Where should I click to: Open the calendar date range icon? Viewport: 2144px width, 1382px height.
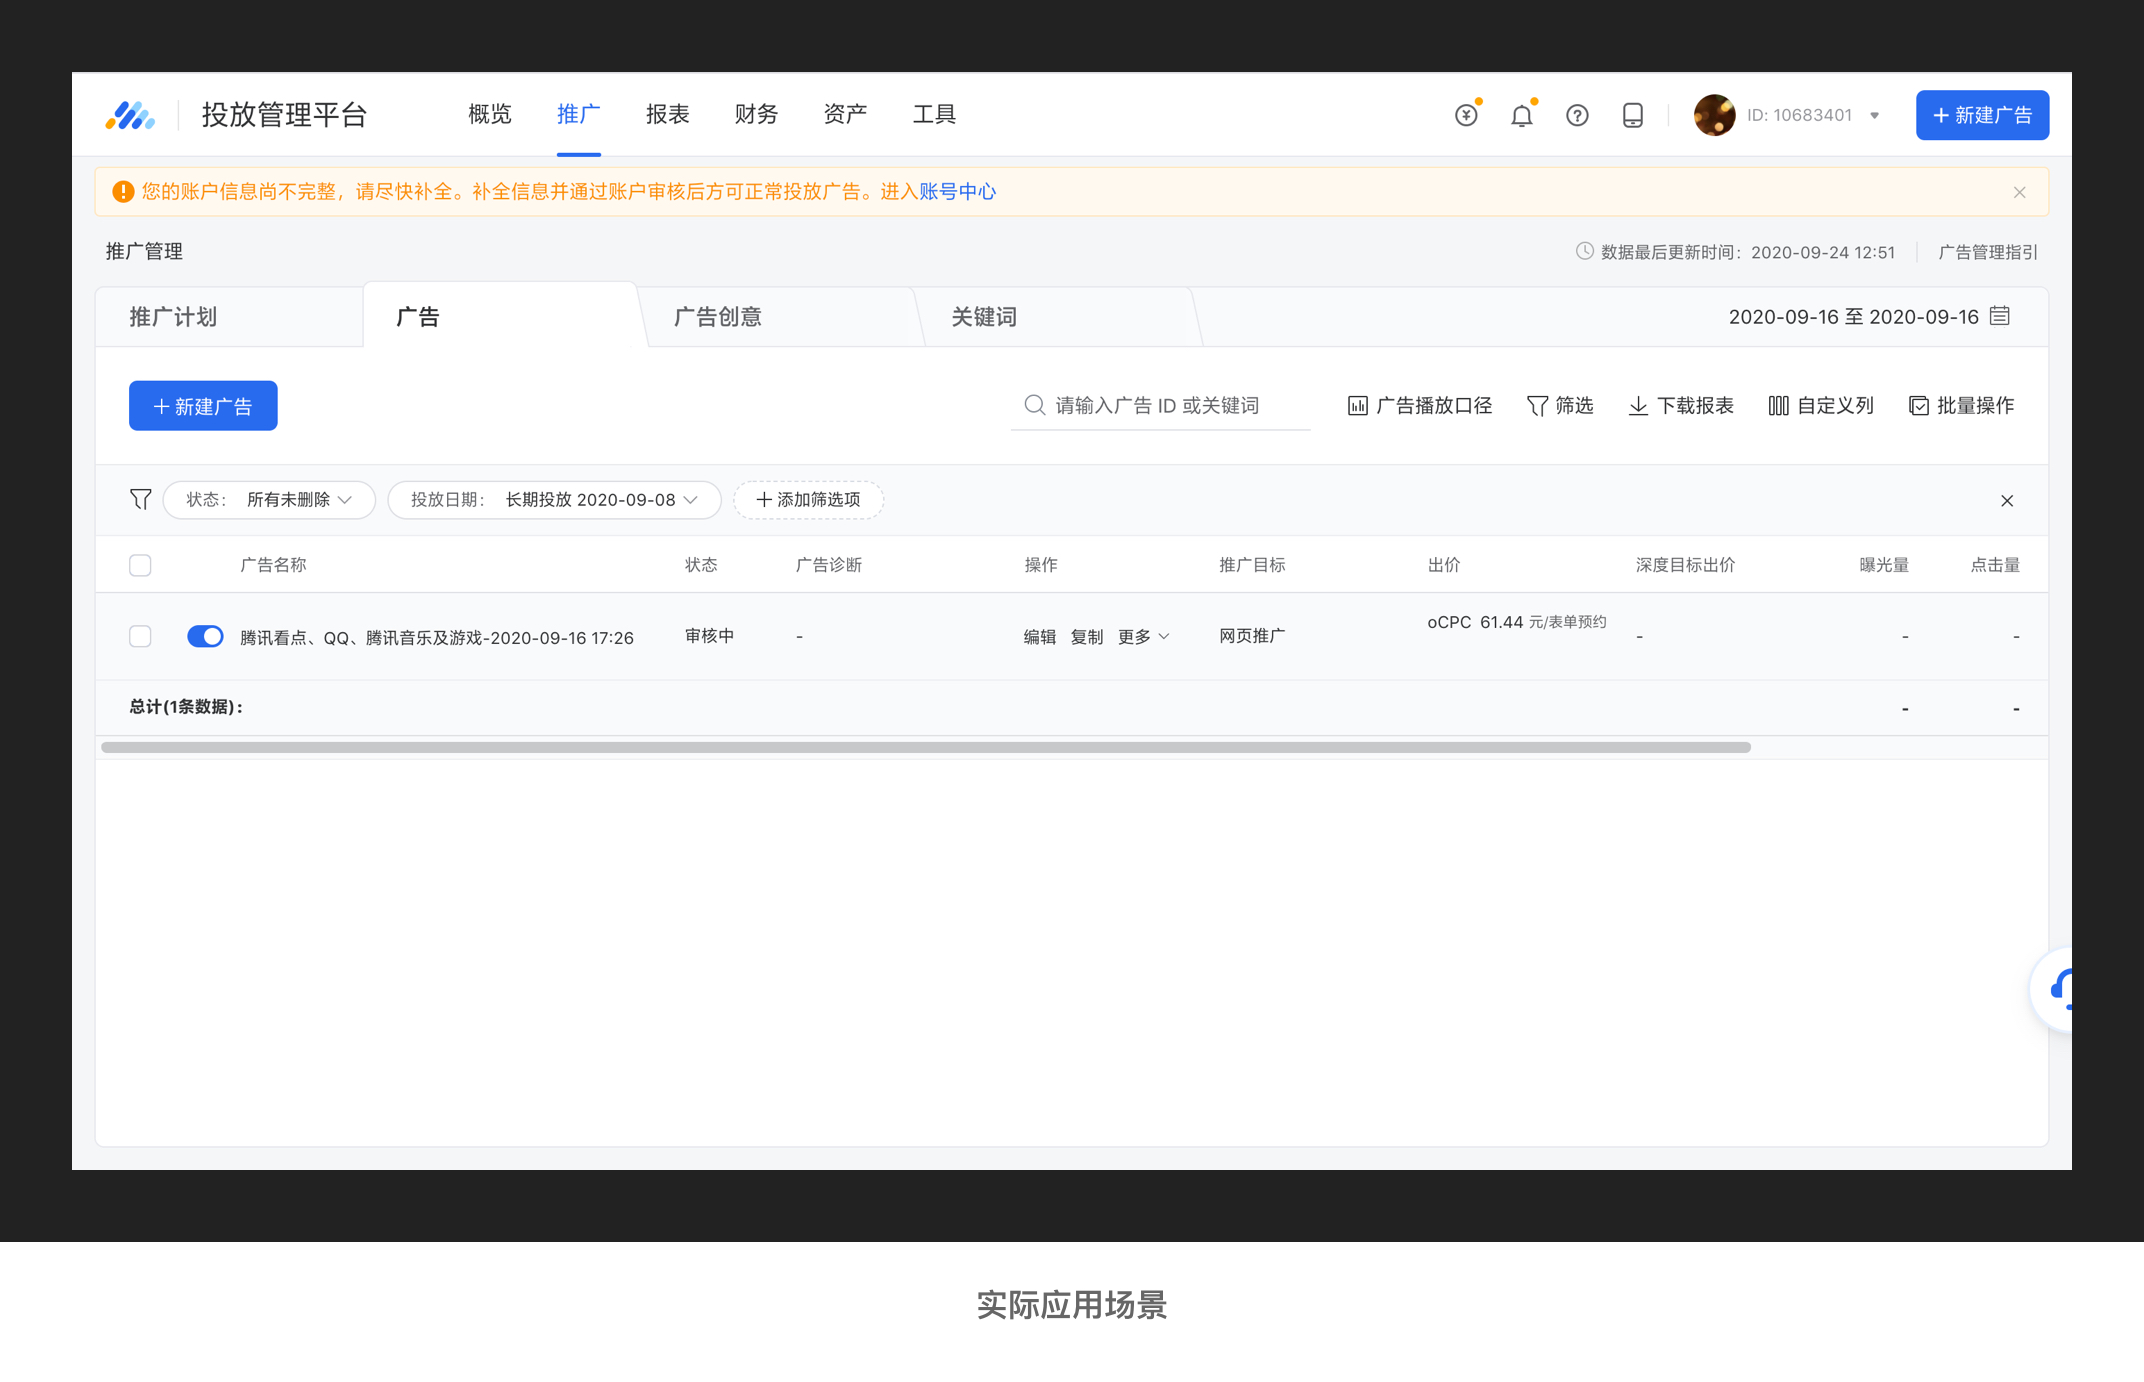point(2000,316)
